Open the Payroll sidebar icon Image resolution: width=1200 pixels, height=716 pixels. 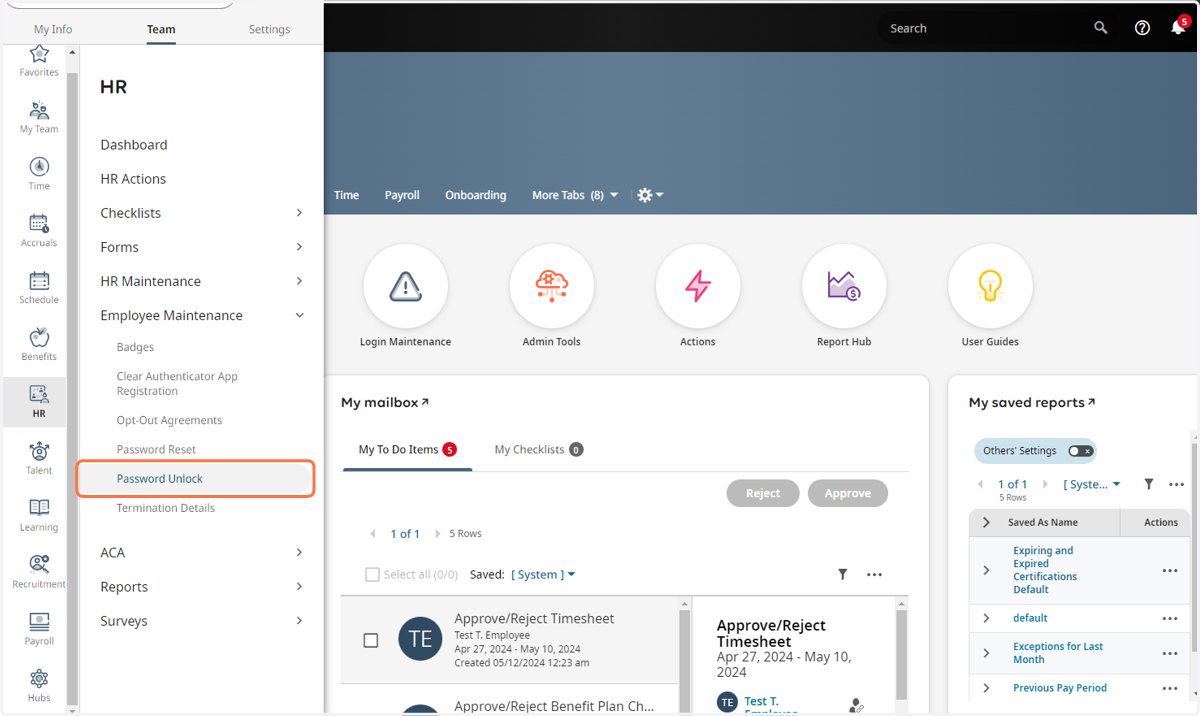point(39,630)
